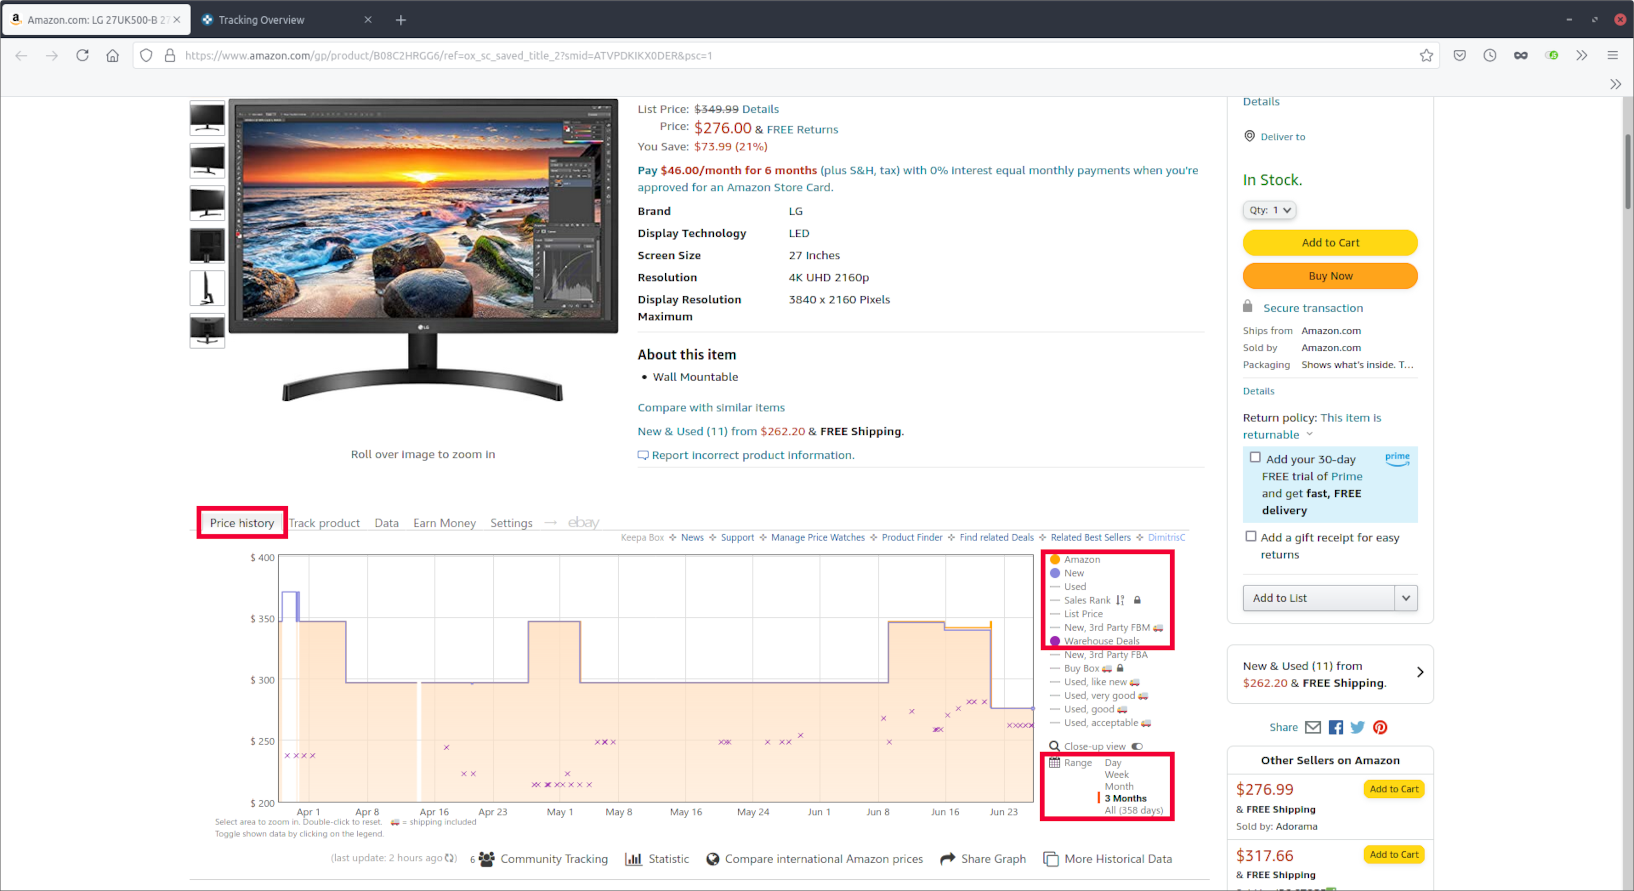Click Share Graph arrow
Image resolution: width=1634 pixels, height=891 pixels.
[947, 859]
